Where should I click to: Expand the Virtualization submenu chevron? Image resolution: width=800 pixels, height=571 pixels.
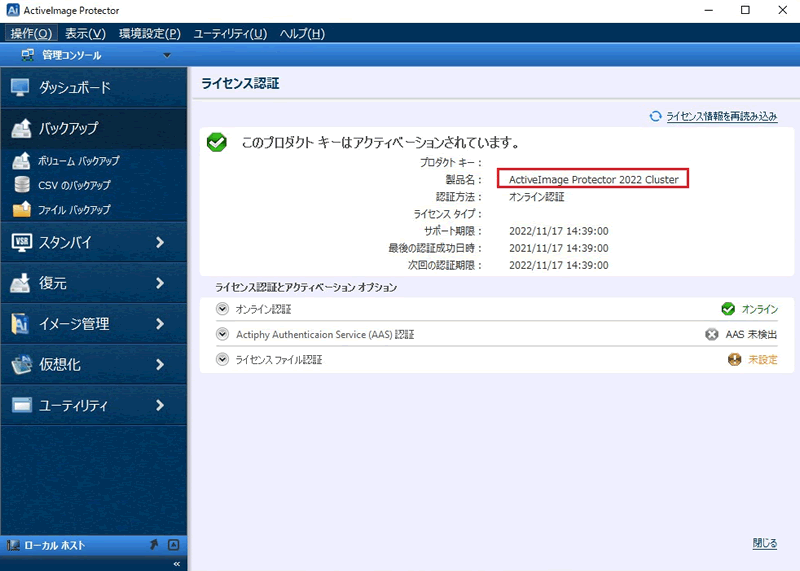tap(160, 364)
